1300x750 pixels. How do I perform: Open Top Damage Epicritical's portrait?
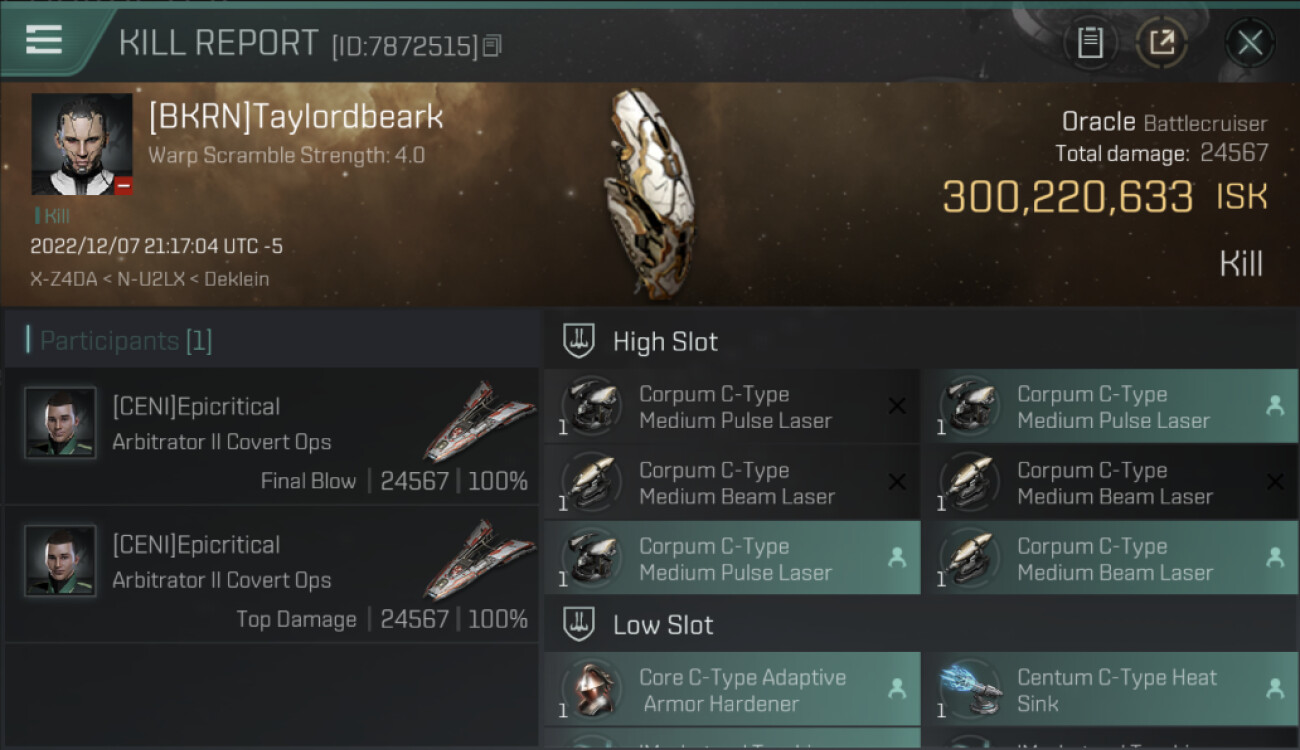point(61,561)
